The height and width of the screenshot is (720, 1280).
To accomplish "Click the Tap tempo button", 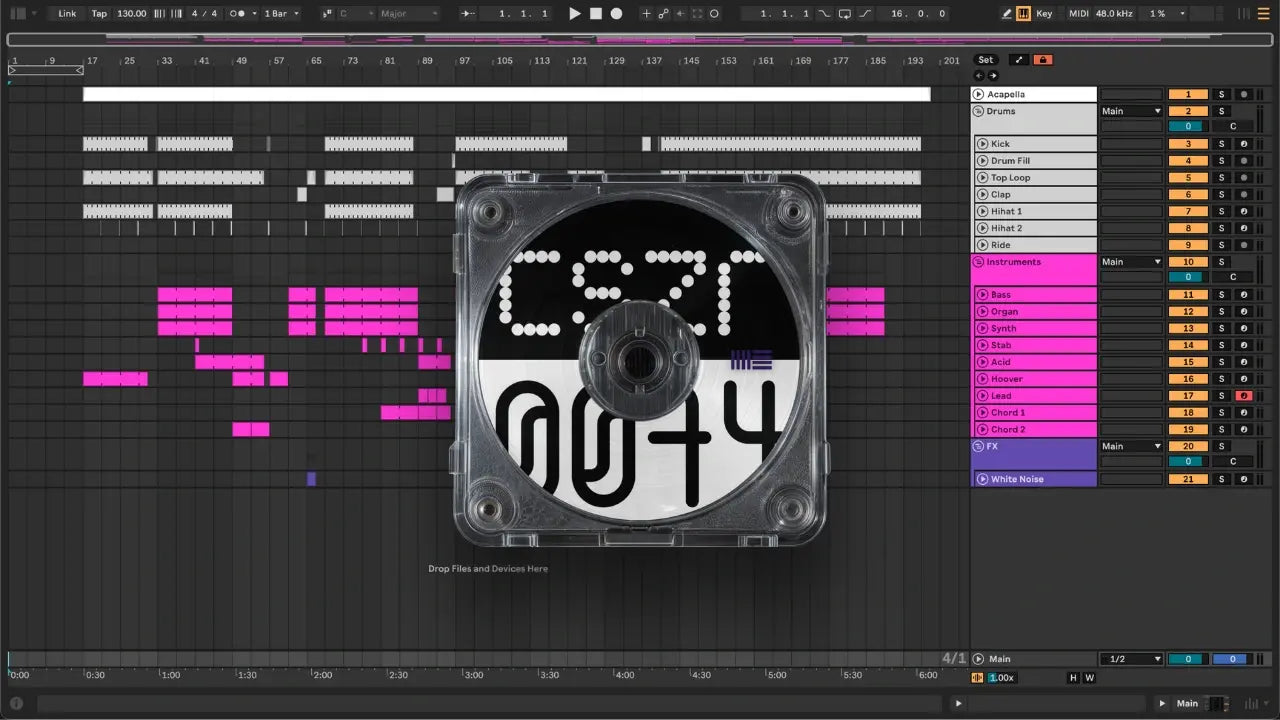I will [99, 14].
